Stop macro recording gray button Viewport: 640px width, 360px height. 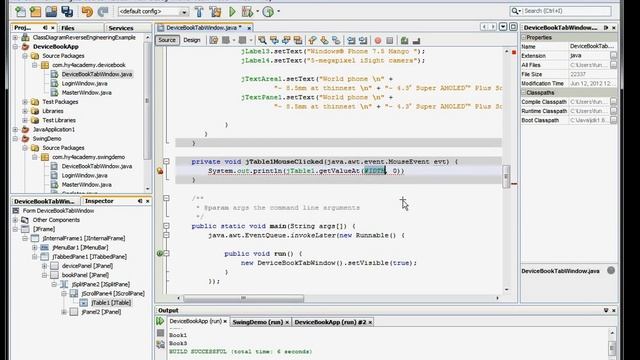389,40
